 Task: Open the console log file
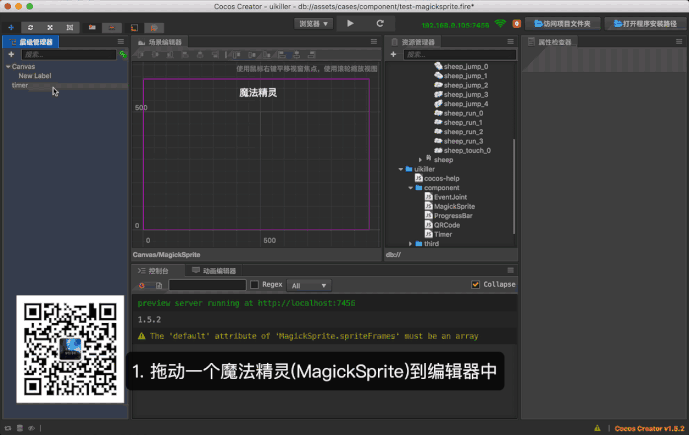point(159,286)
